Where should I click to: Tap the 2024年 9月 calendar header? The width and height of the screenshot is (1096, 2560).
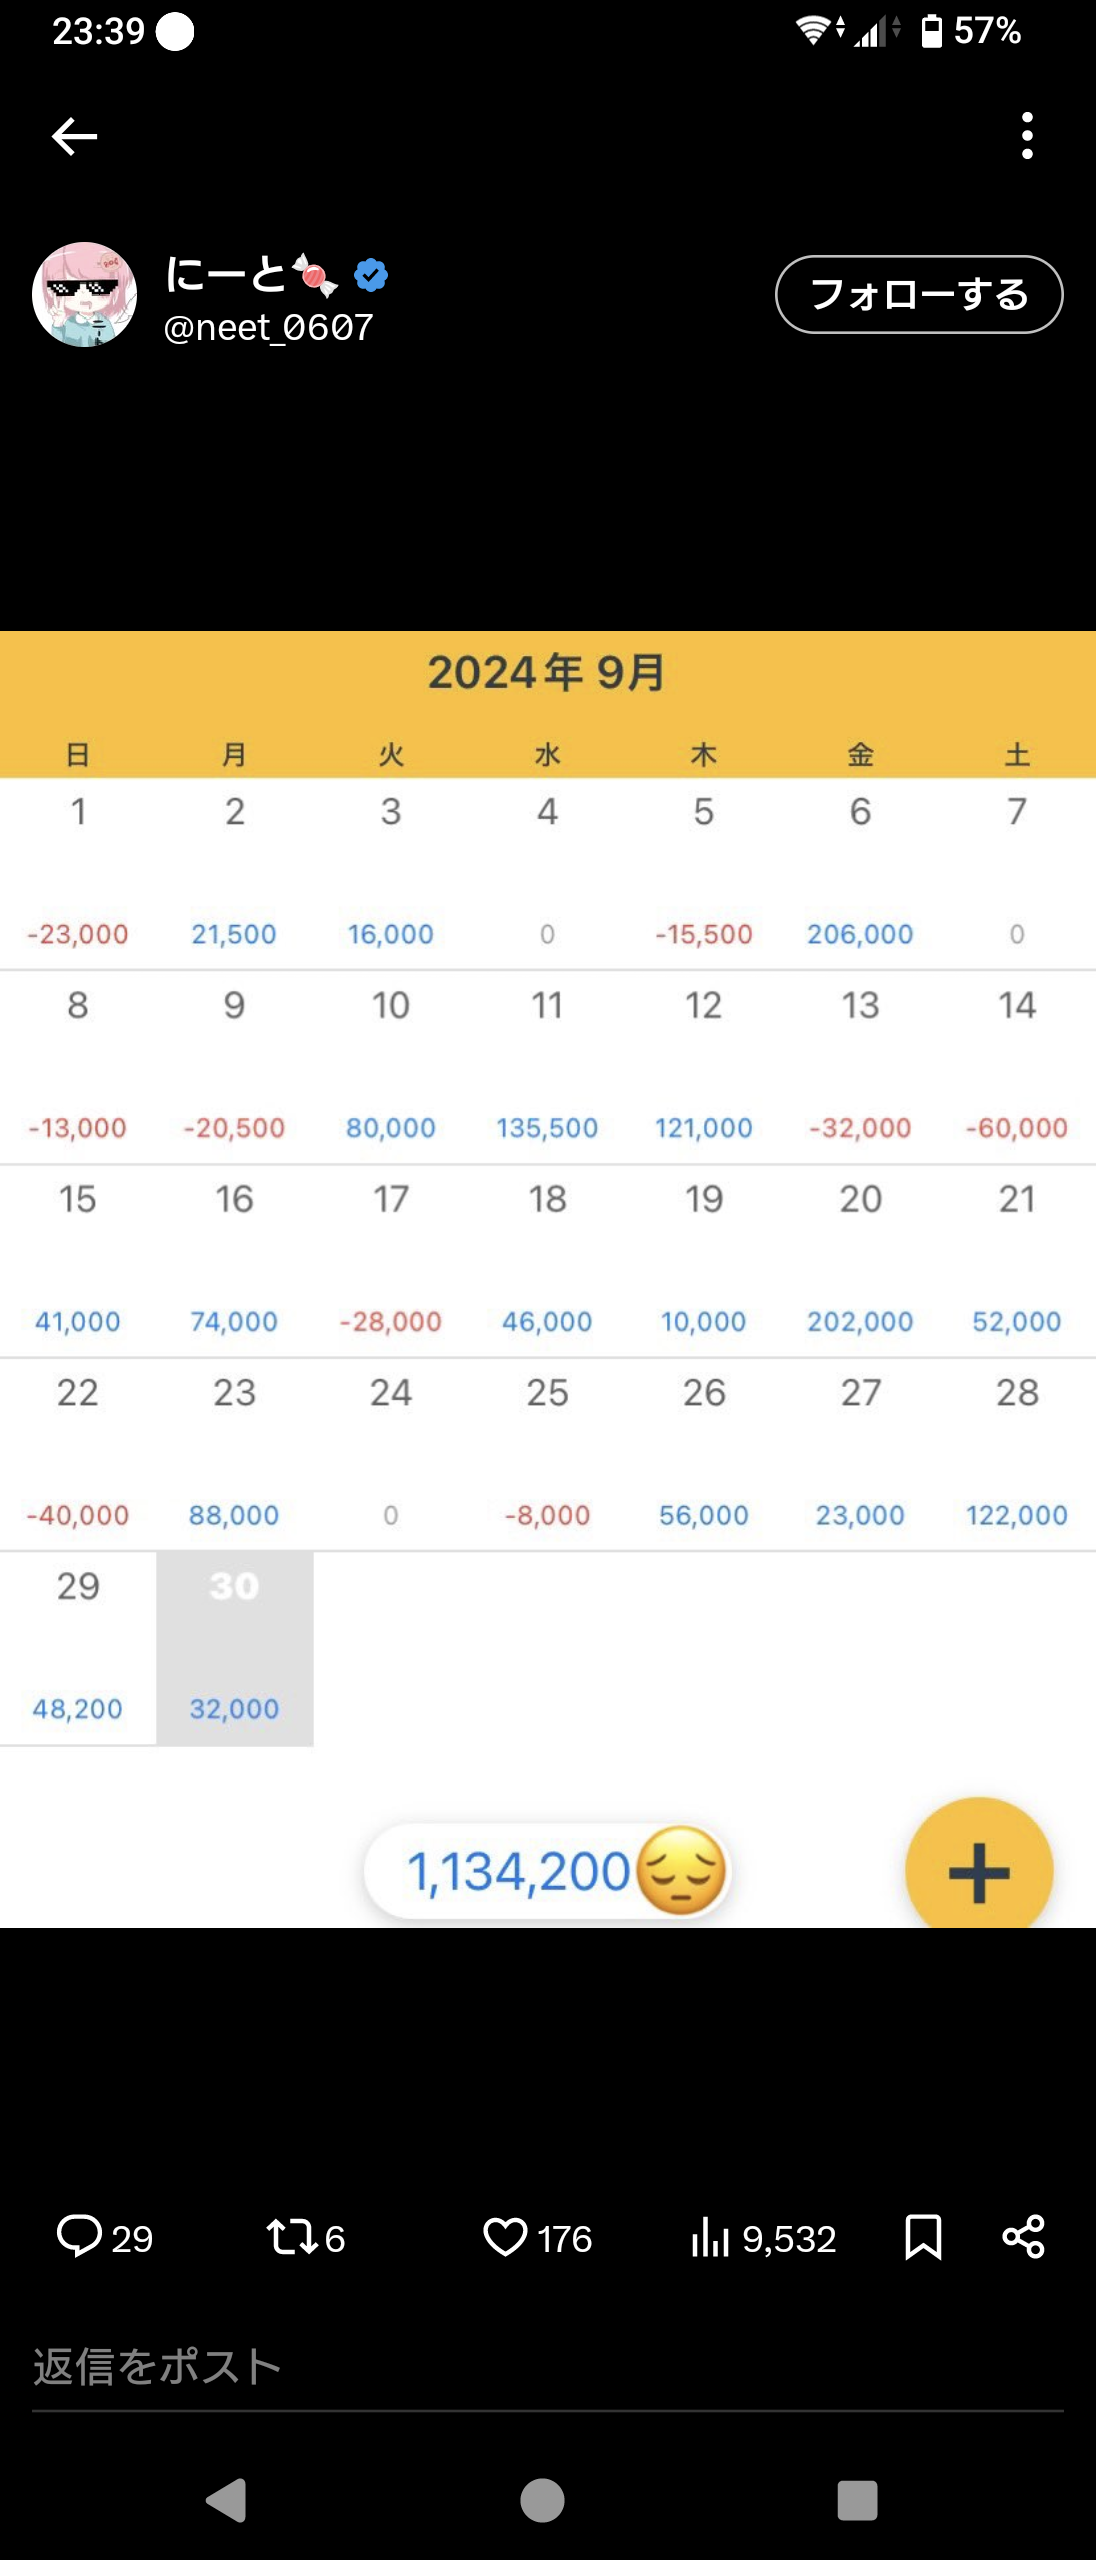tap(547, 672)
